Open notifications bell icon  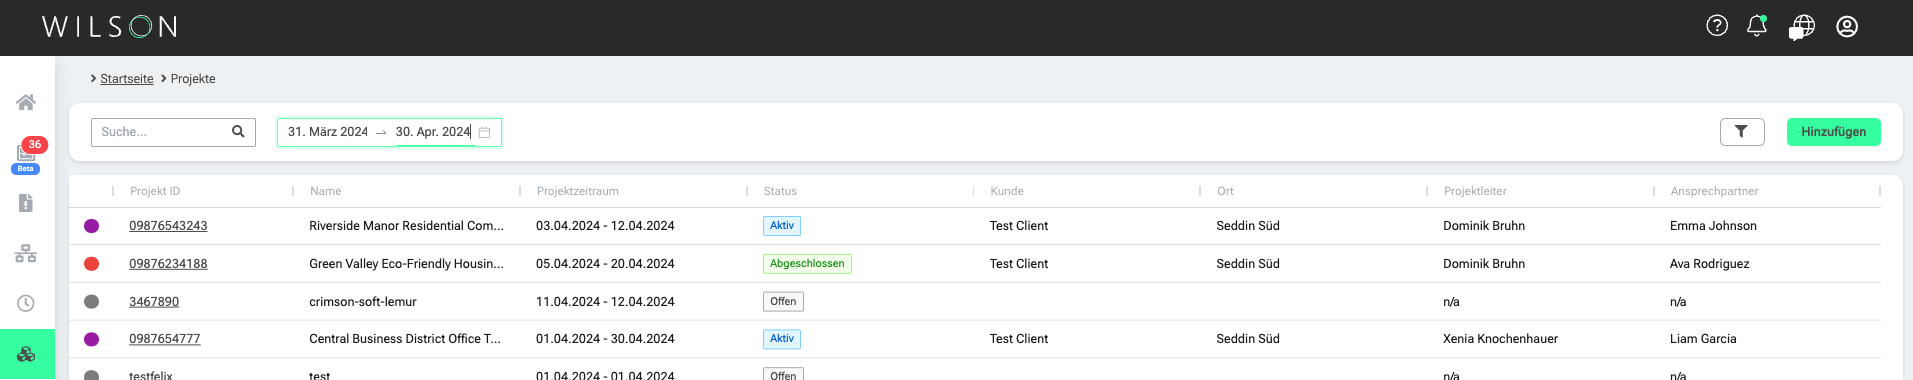coord(1757,26)
